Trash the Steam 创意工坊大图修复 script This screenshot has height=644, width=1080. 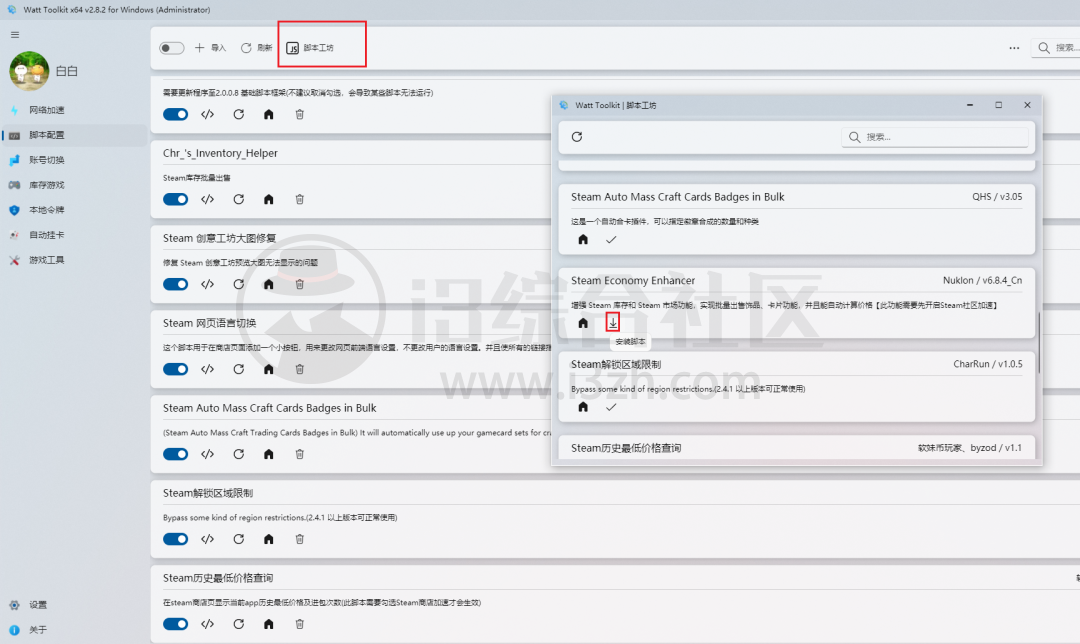coord(300,284)
